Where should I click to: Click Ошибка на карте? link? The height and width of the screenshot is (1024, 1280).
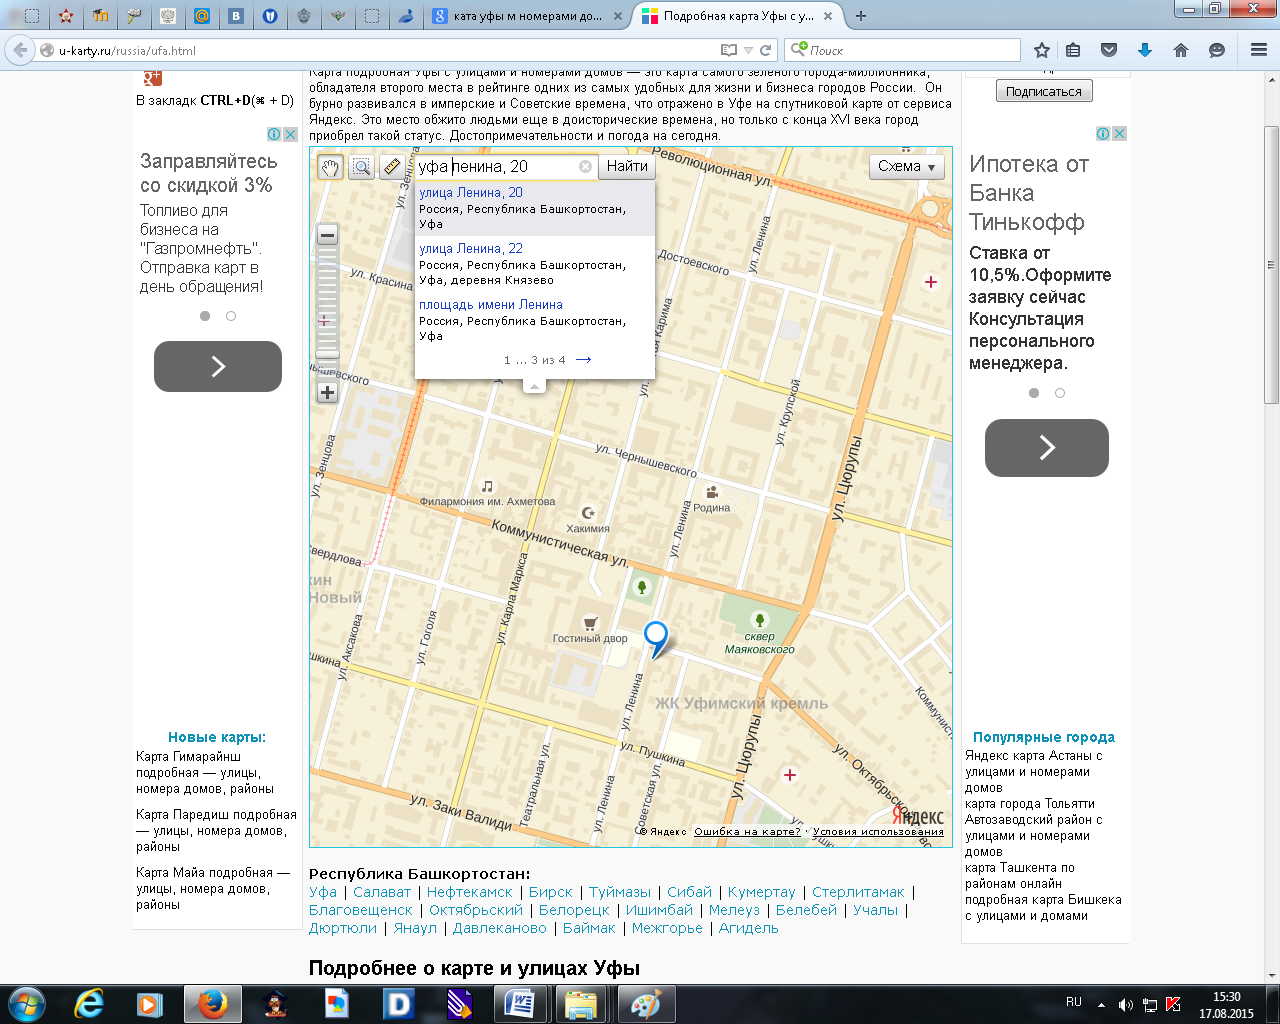[x=747, y=832]
